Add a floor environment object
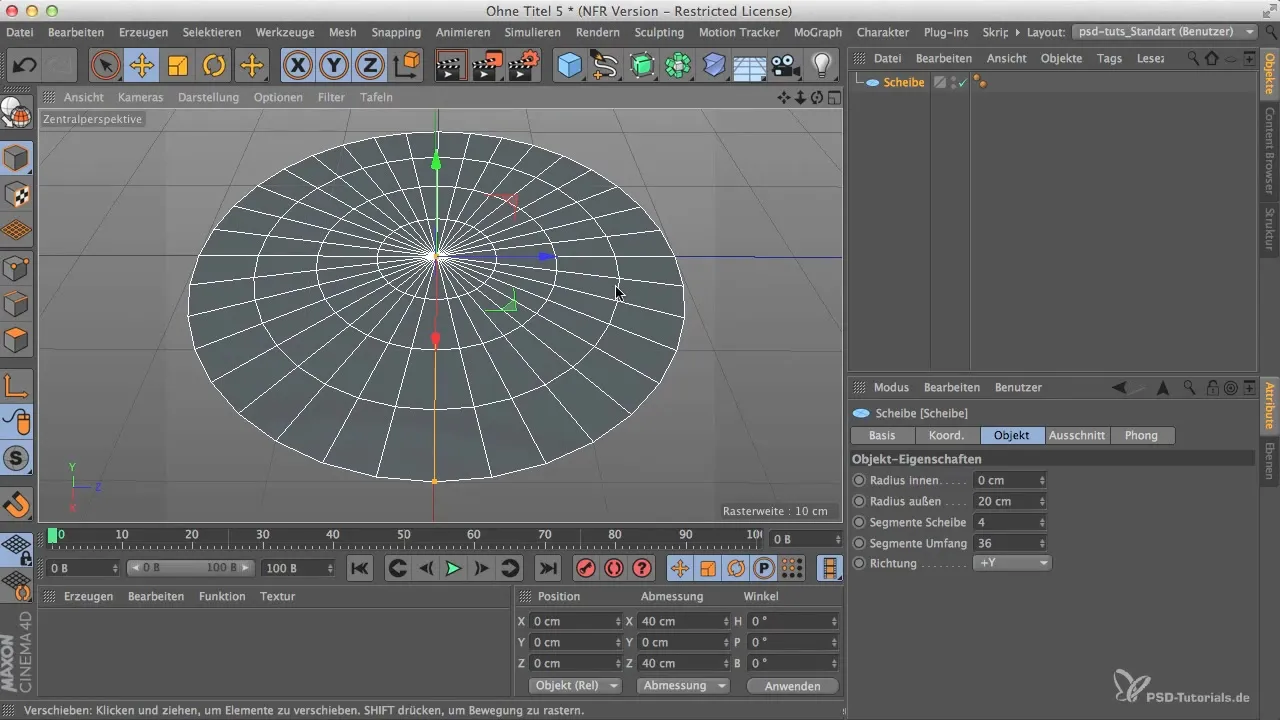 (x=750, y=66)
